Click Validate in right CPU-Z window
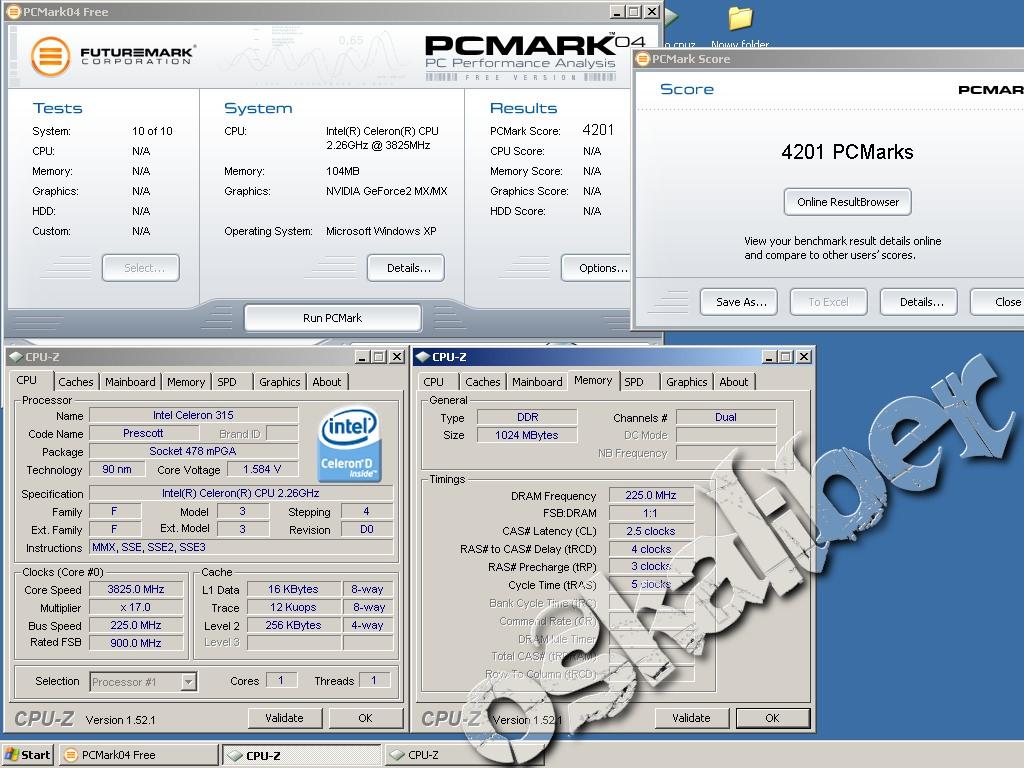The width and height of the screenshot is (1024, 768). point(692,718)
